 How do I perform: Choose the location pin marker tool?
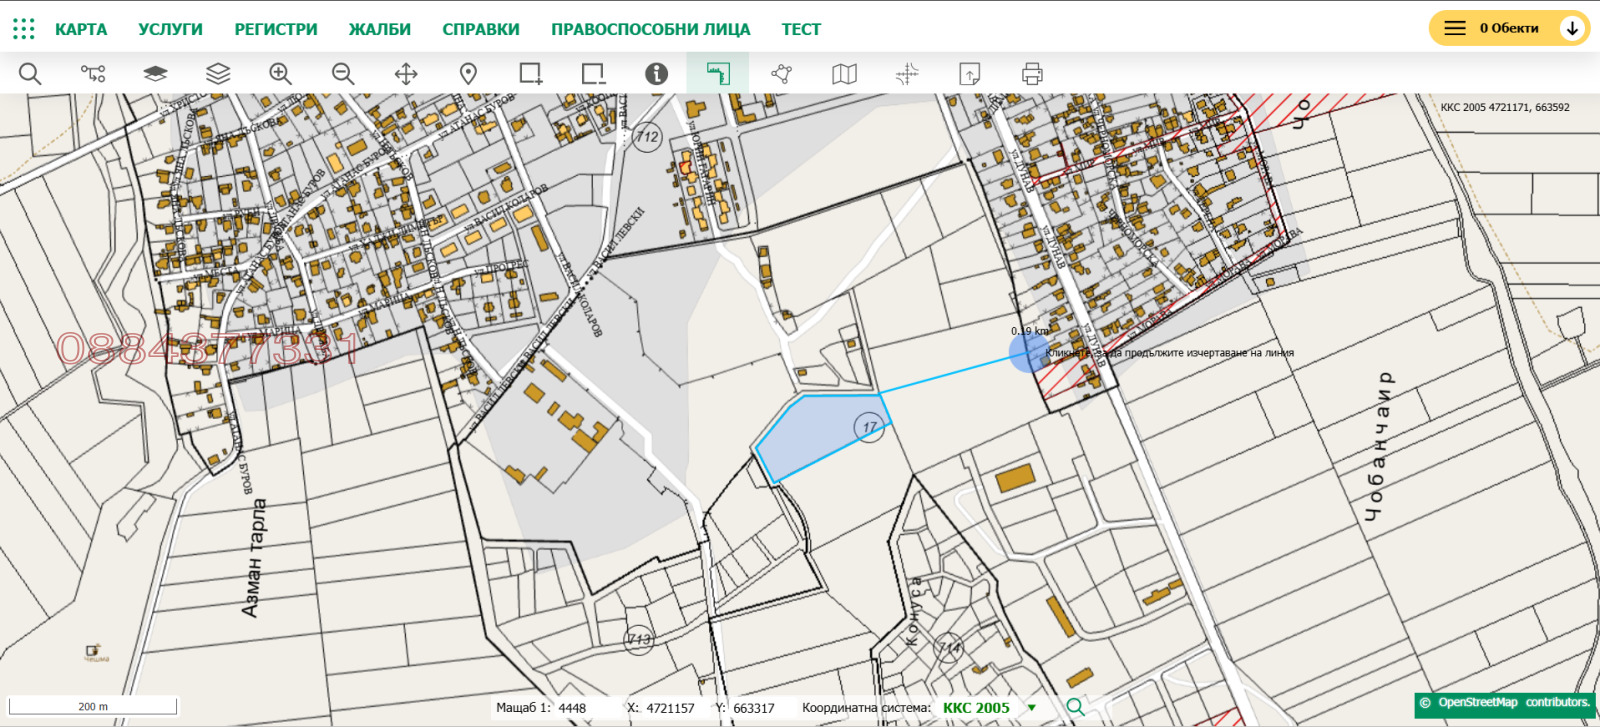(x=468, y=74)
